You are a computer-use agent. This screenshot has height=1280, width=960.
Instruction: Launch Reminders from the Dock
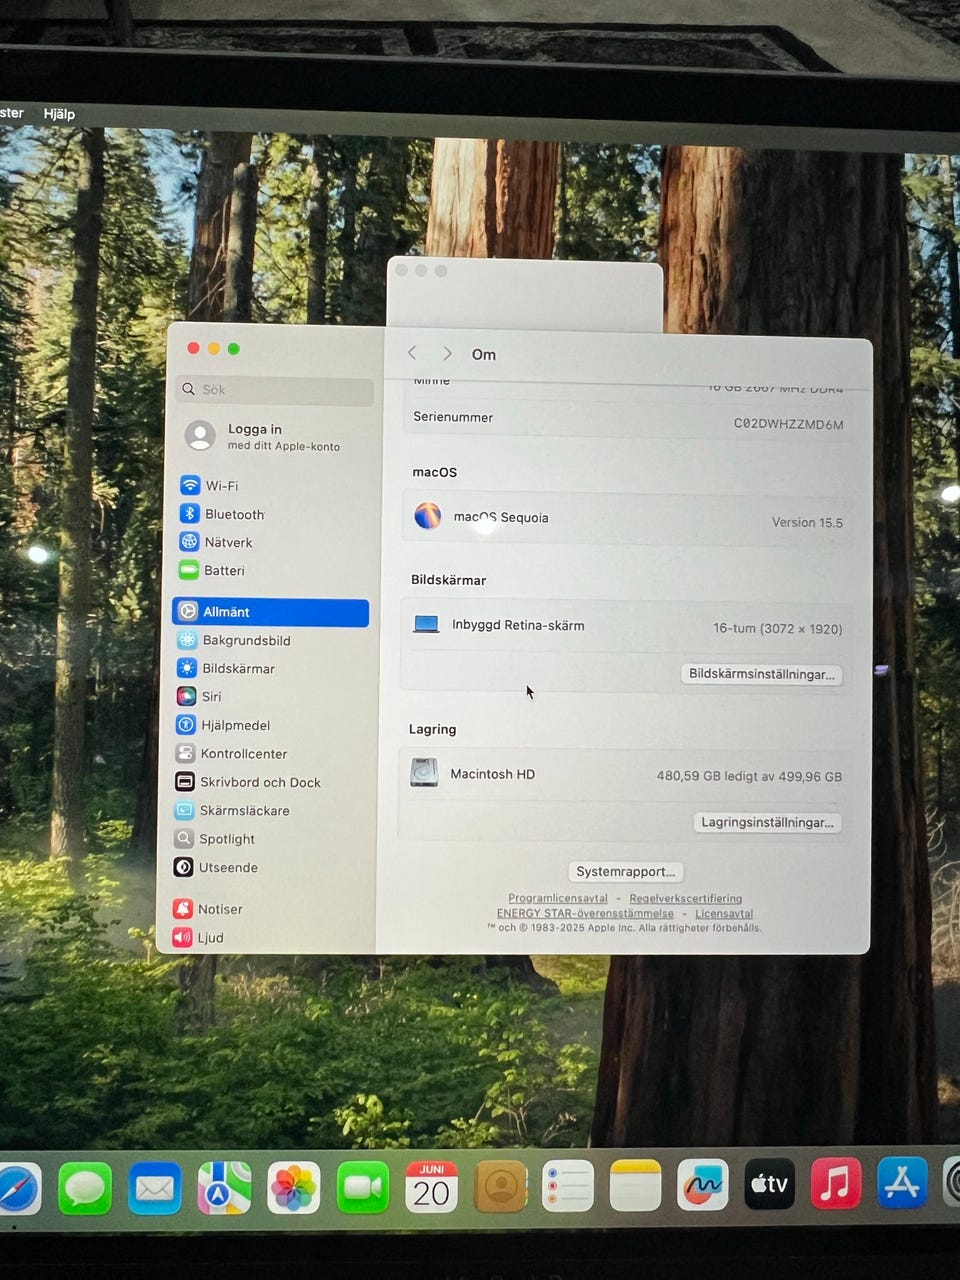click(x=568, y=1187)
